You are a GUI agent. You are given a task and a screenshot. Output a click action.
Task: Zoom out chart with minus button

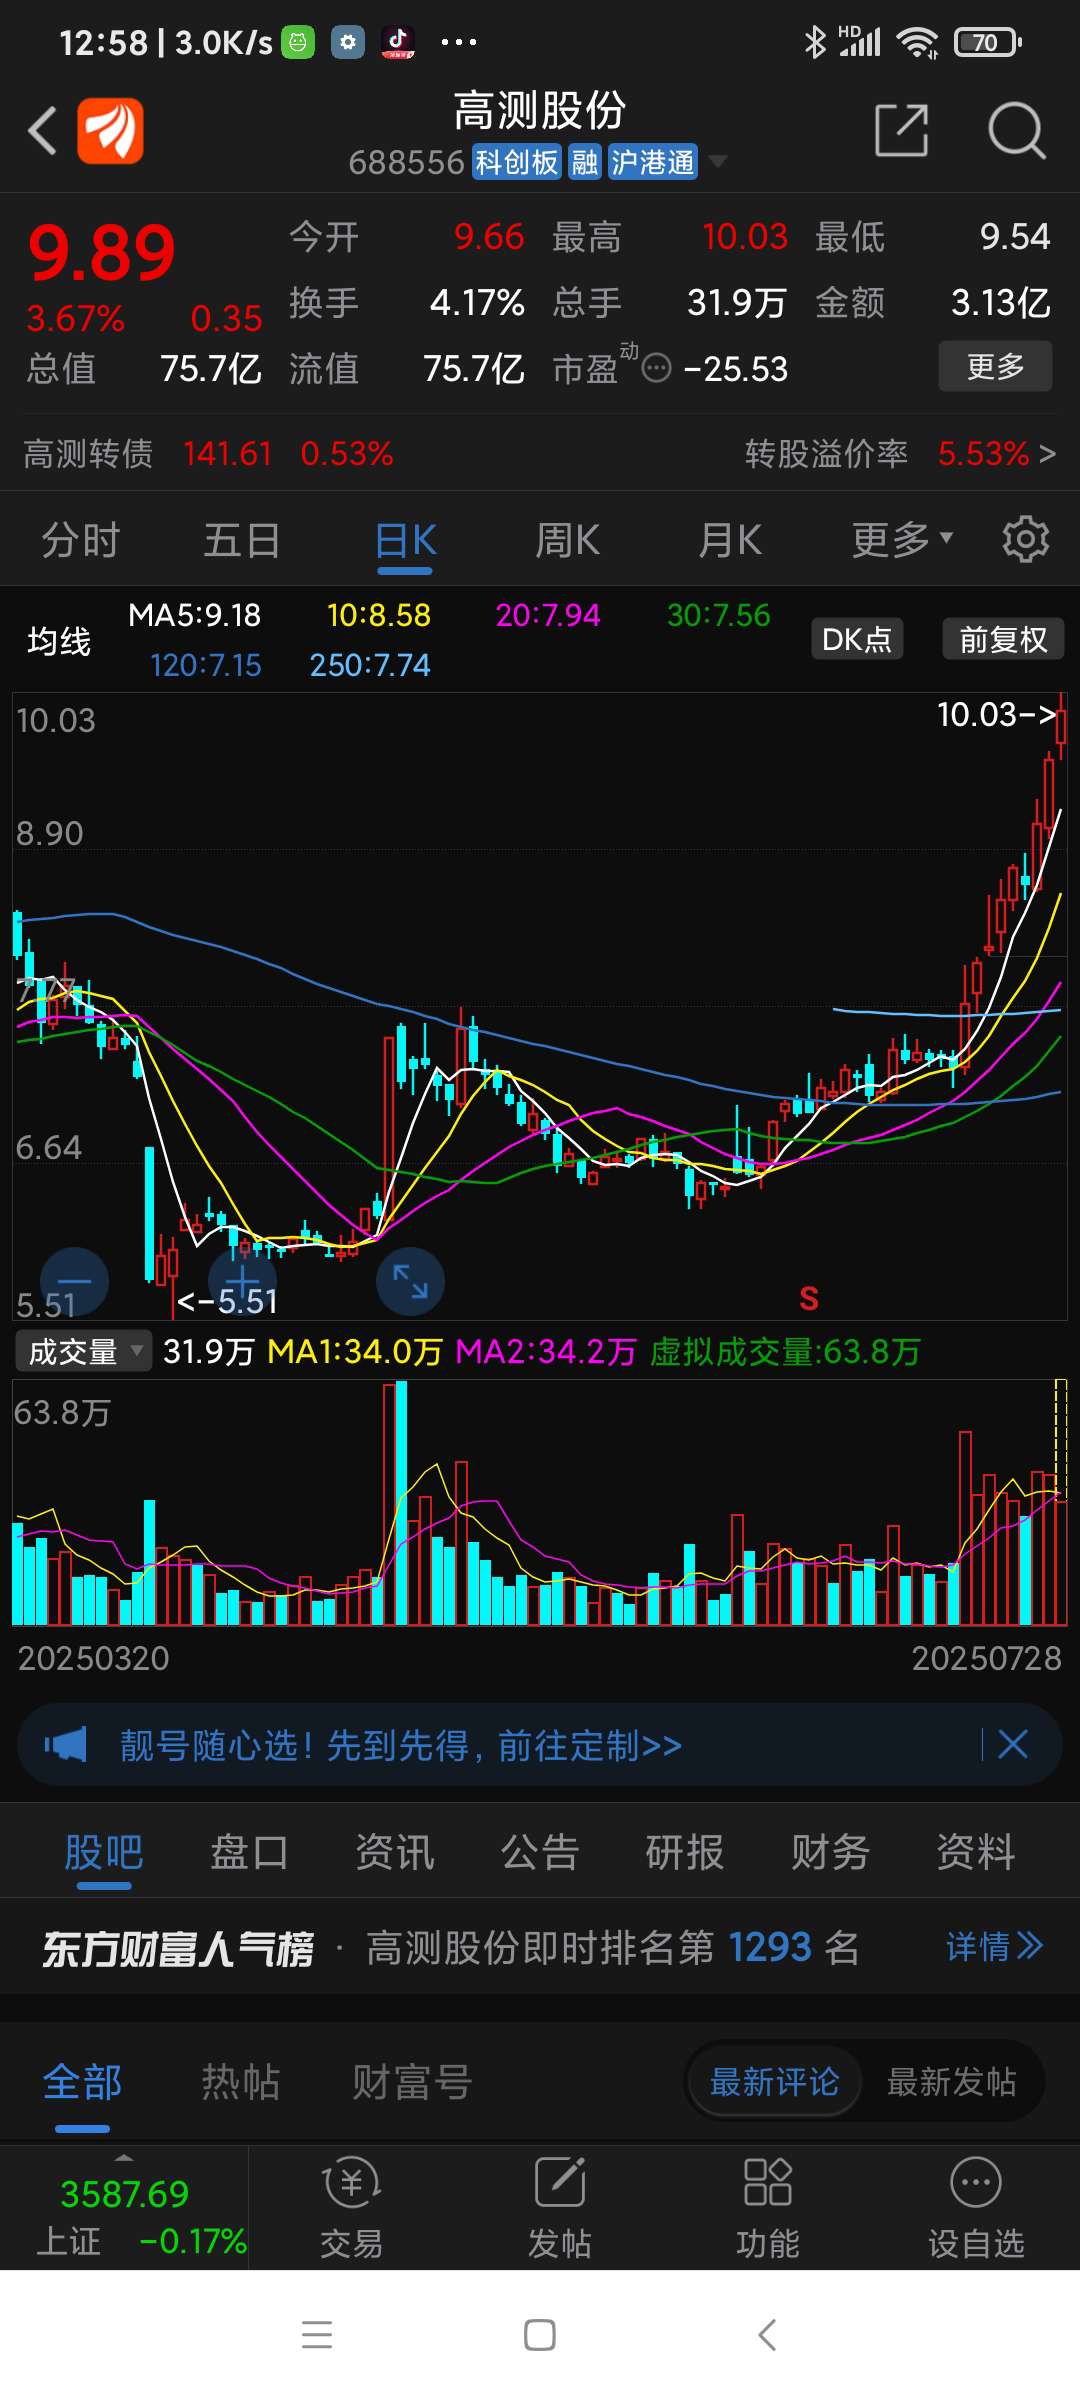click(74, 1281)
